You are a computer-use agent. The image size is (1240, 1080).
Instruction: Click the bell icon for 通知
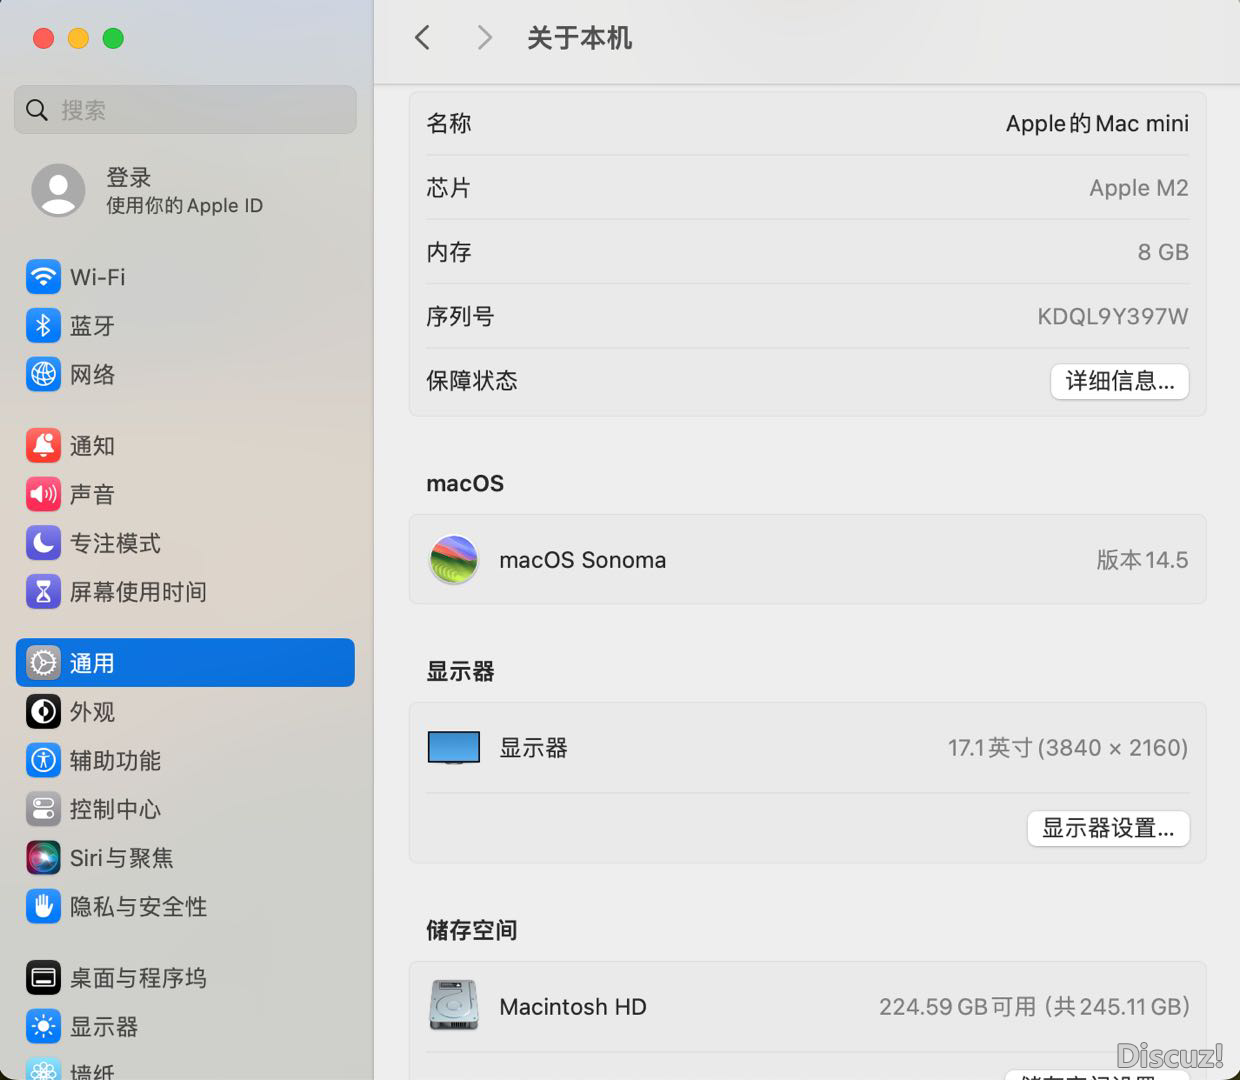[x=43, y=445]
